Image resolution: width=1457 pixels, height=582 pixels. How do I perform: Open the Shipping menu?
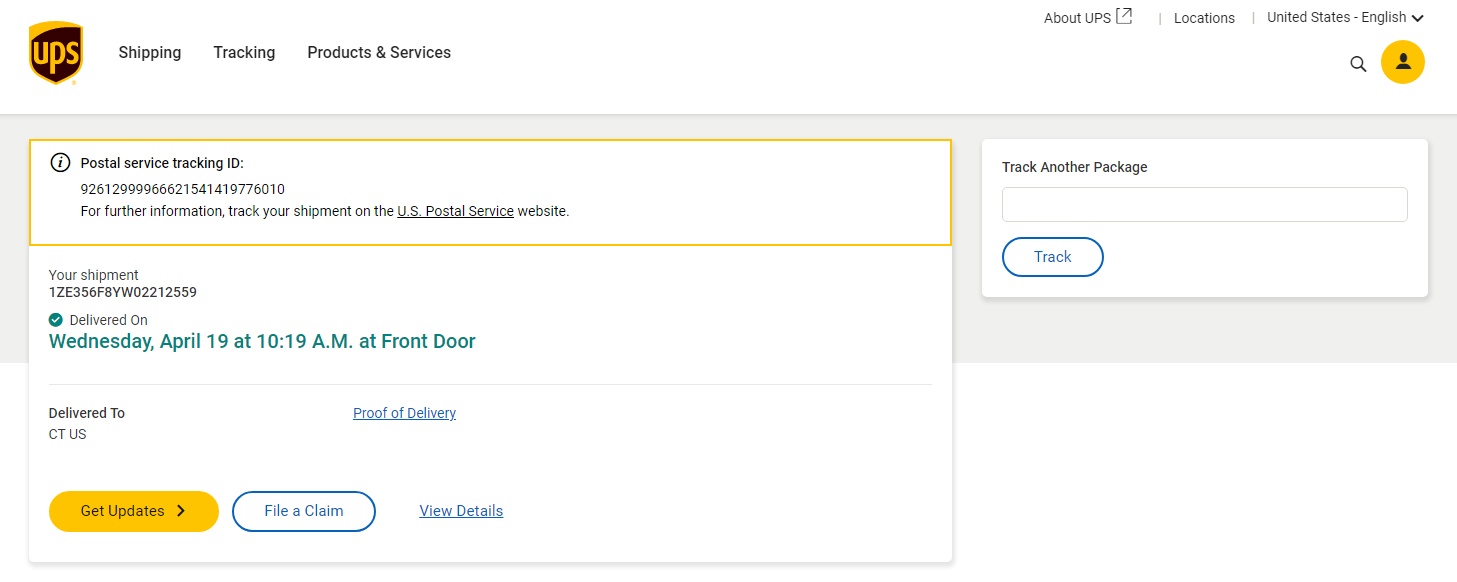click(x=150, y=53)
